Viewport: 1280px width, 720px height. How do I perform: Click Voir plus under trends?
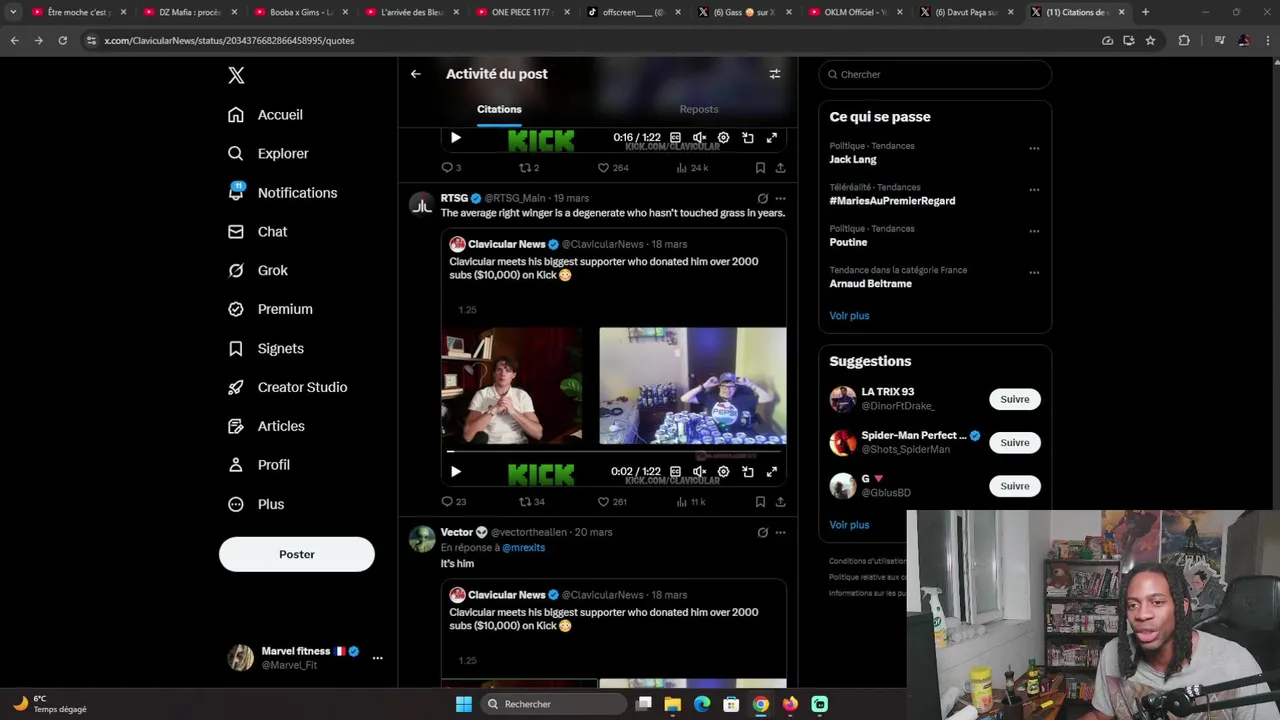click(849, 316)
